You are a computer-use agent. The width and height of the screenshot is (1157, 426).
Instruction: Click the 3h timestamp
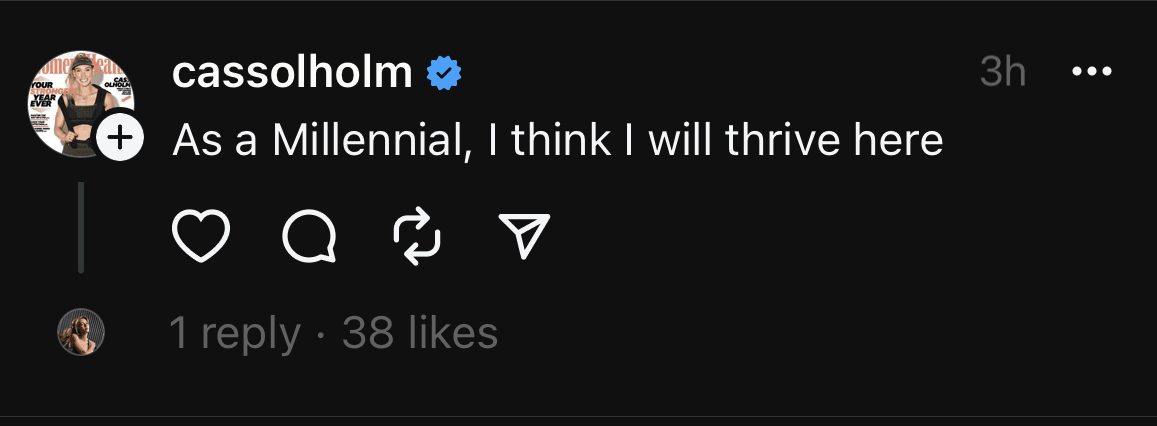pyautogui.click(x=1003, y=72)
